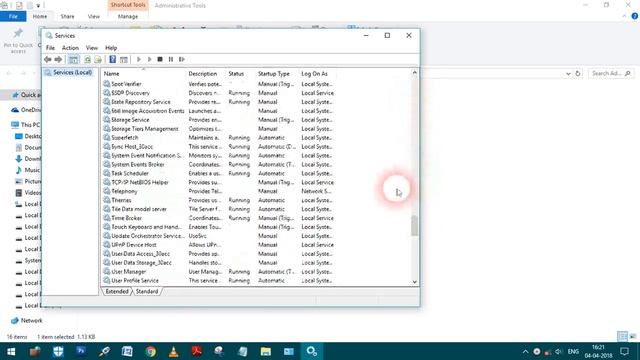Open File Explorer taskbar icon
Viewport: 640px width, 360px height.
[x=266, y=351]
